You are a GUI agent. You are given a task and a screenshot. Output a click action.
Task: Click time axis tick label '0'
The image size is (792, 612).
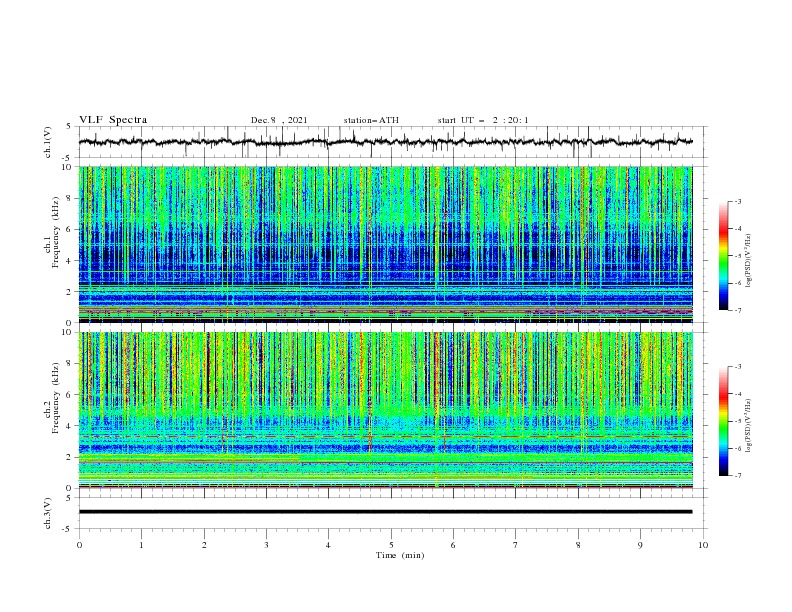coord(79,545)
